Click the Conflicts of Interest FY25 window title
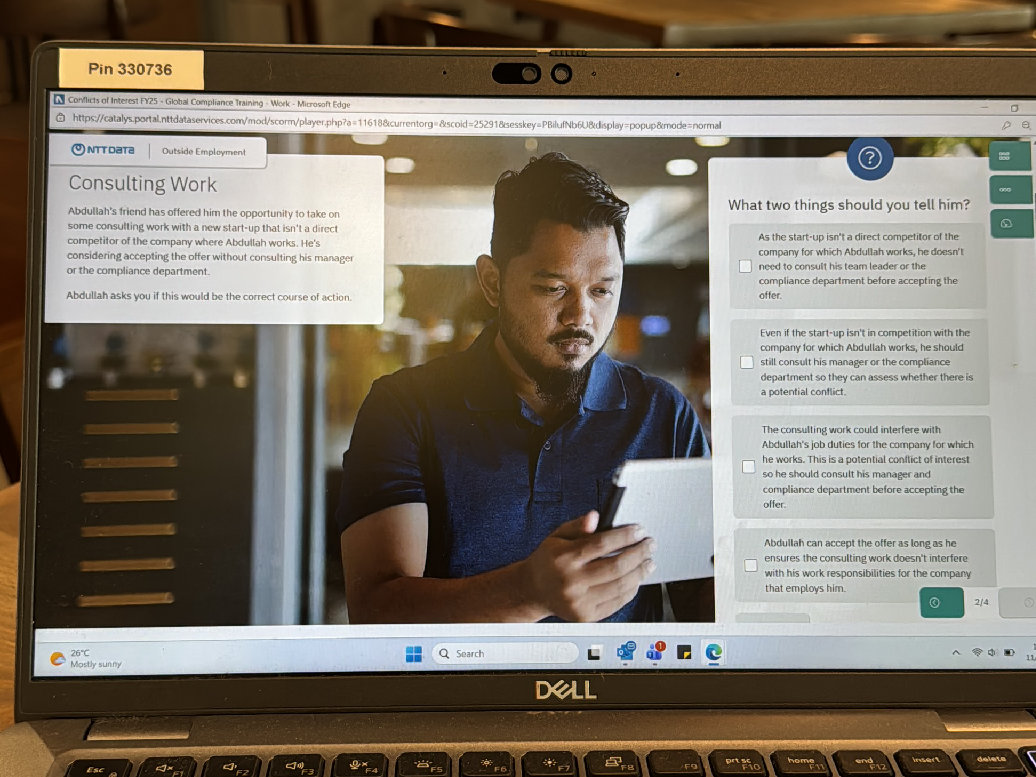1036x777 pixels. [x=209, y=102]
